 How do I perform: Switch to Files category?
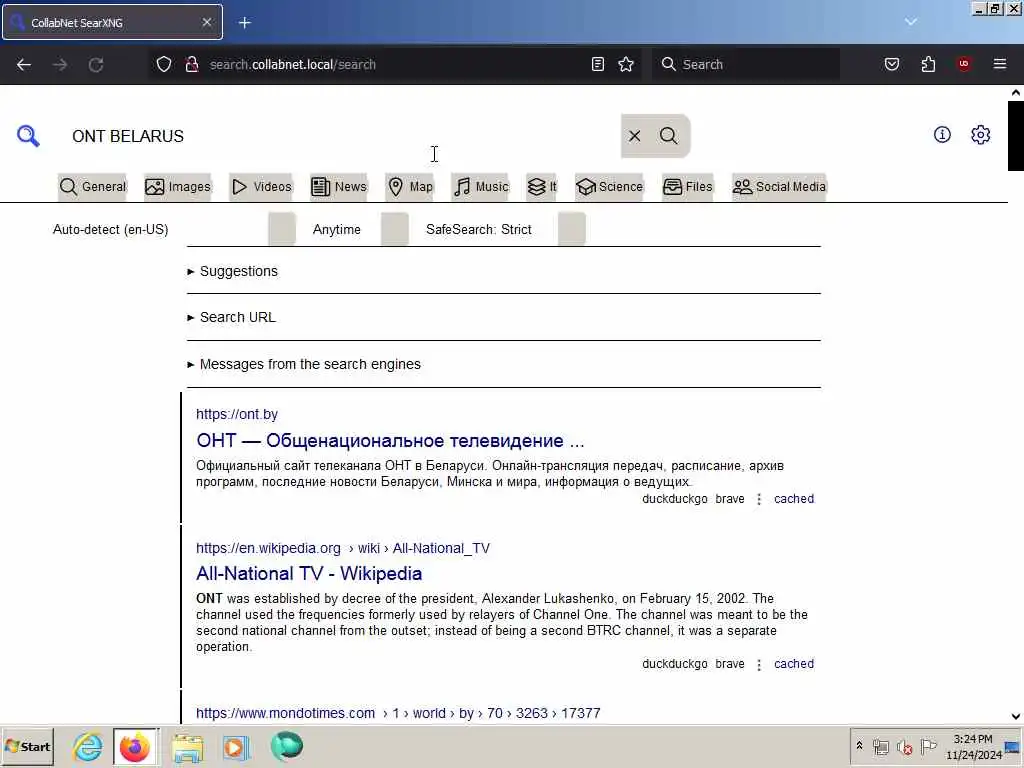(687, 187)
